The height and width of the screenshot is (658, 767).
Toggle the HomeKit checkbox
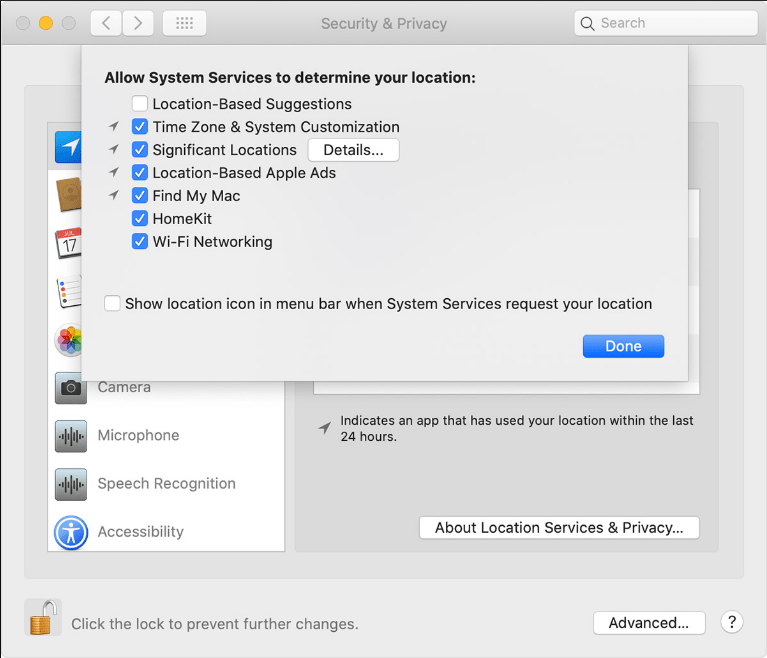(x=140, y=219)
